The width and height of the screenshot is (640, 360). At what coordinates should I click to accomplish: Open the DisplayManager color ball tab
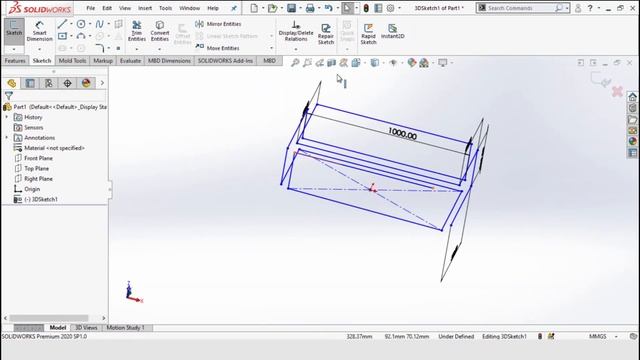(x=86, y=83)
